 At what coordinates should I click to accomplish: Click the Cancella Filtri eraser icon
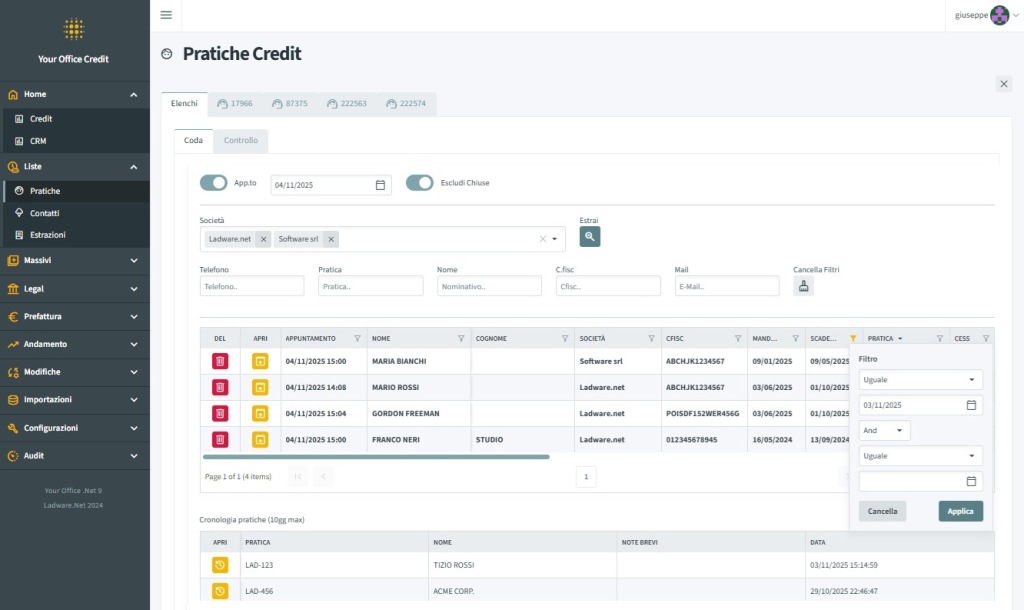point(804,286)
